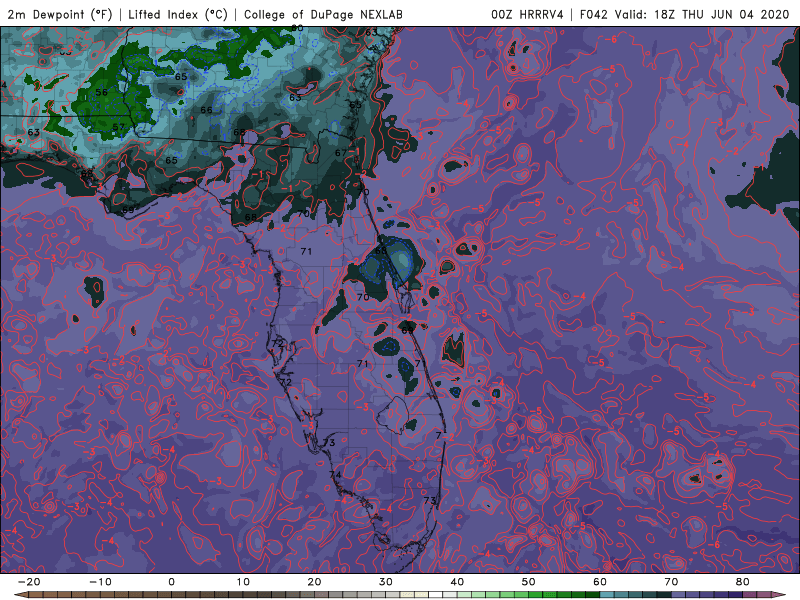Click the '67' dewpoint value on map
This screenshot has height=600, width=800.
(341, 153)
